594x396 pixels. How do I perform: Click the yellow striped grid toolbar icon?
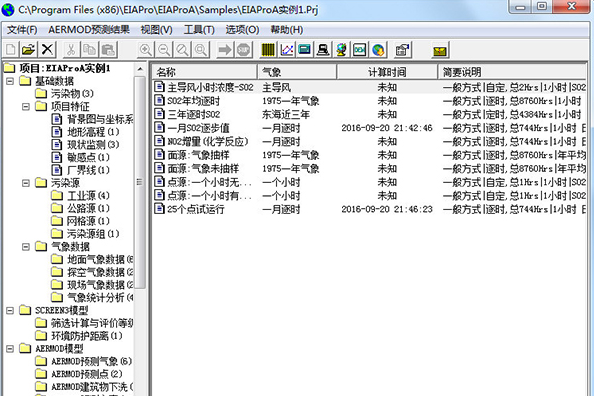[268, 50]
